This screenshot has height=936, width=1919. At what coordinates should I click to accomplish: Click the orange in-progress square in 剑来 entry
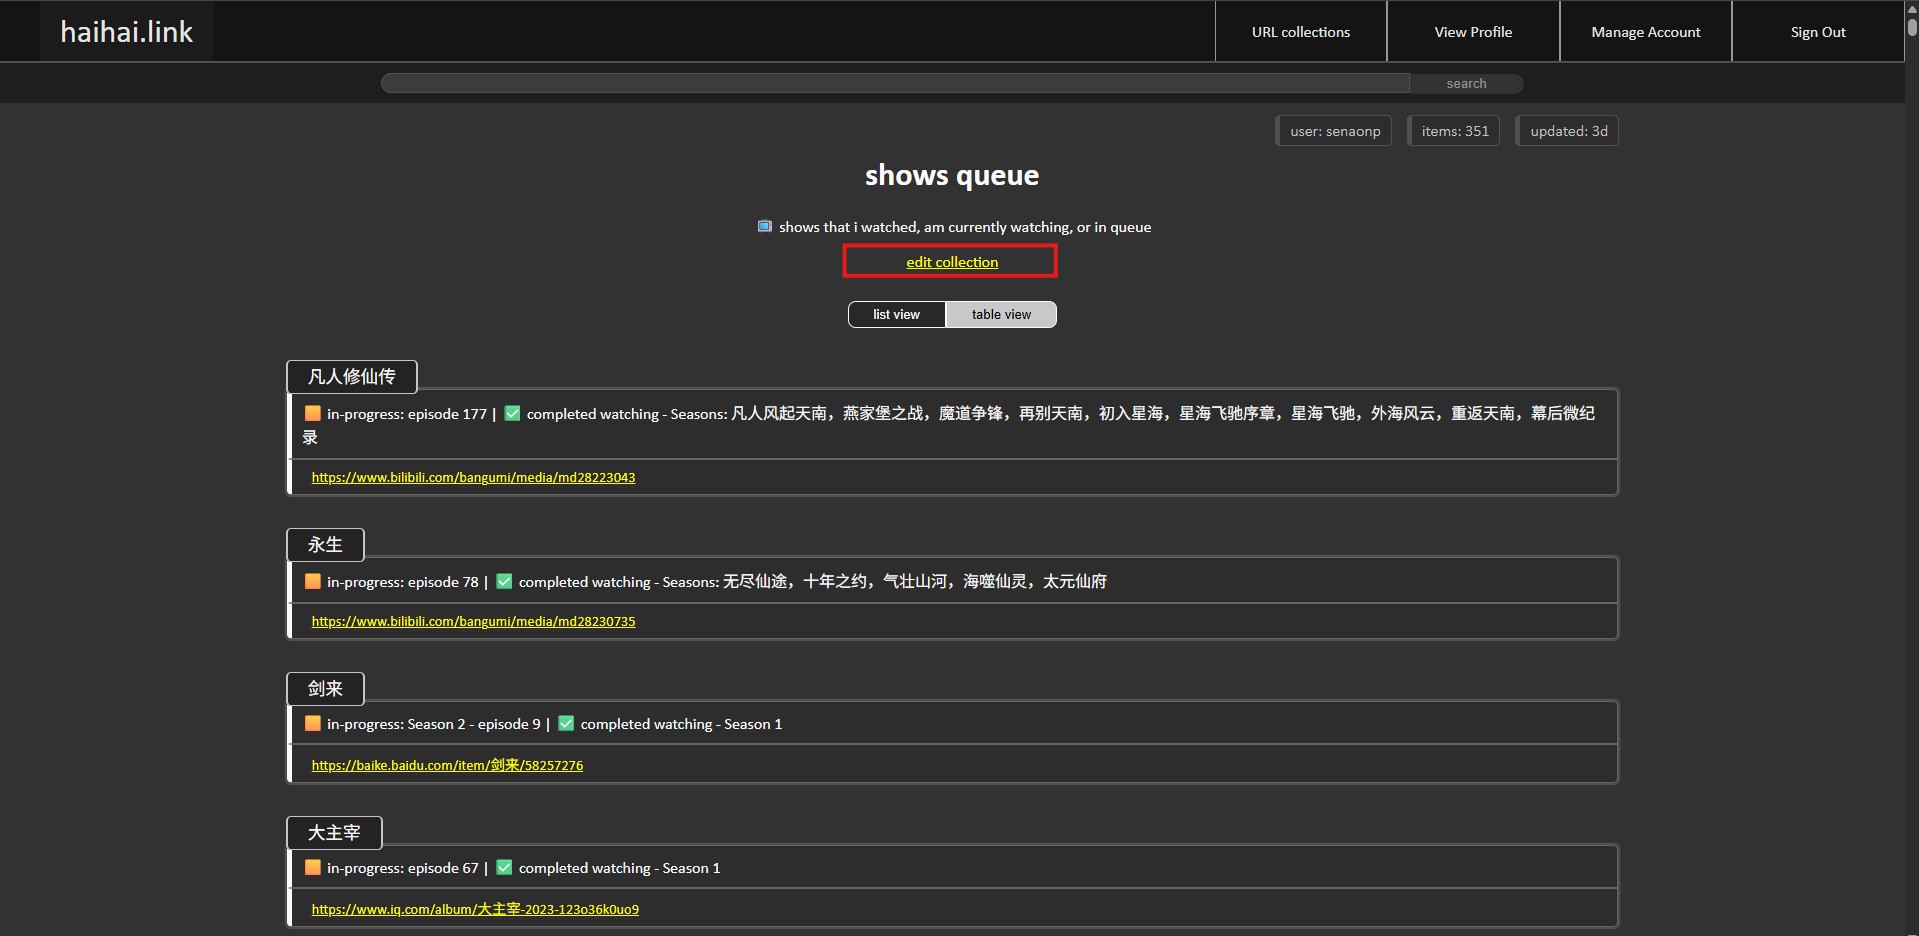pyautogui.click(x=313, y=723)
